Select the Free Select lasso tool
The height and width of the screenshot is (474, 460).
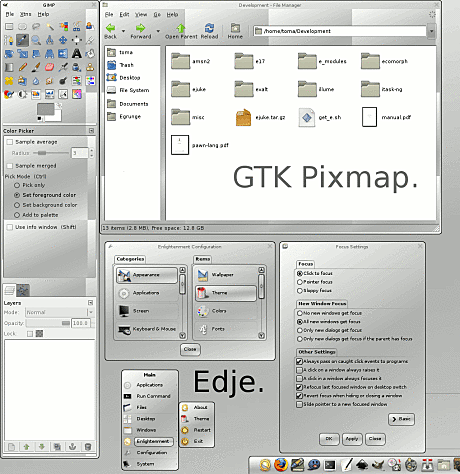36,26
